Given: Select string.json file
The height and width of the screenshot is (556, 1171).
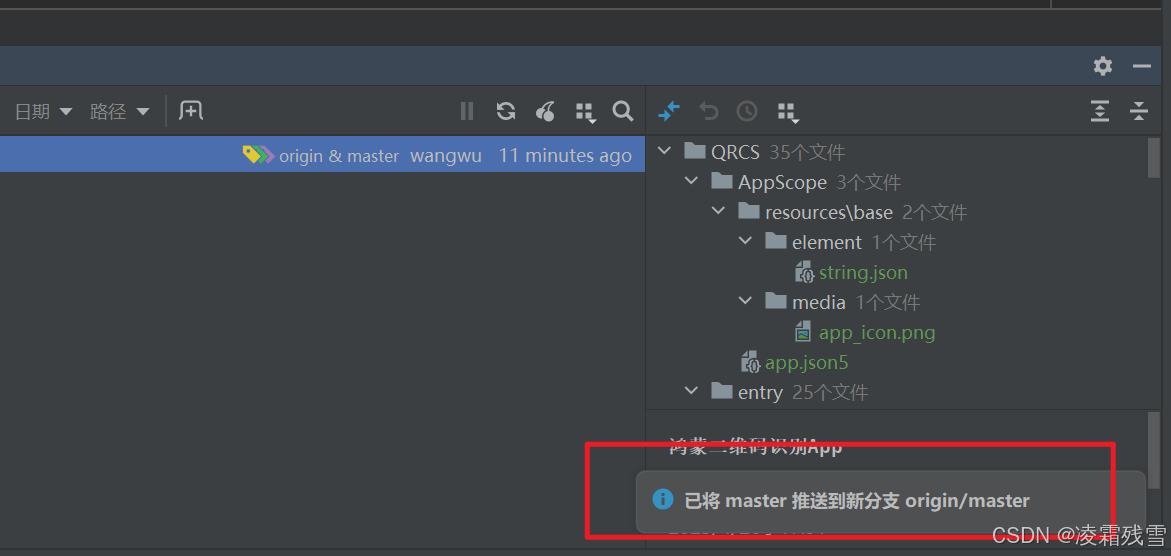Looking at the screenshot, I should click(863, 272).
